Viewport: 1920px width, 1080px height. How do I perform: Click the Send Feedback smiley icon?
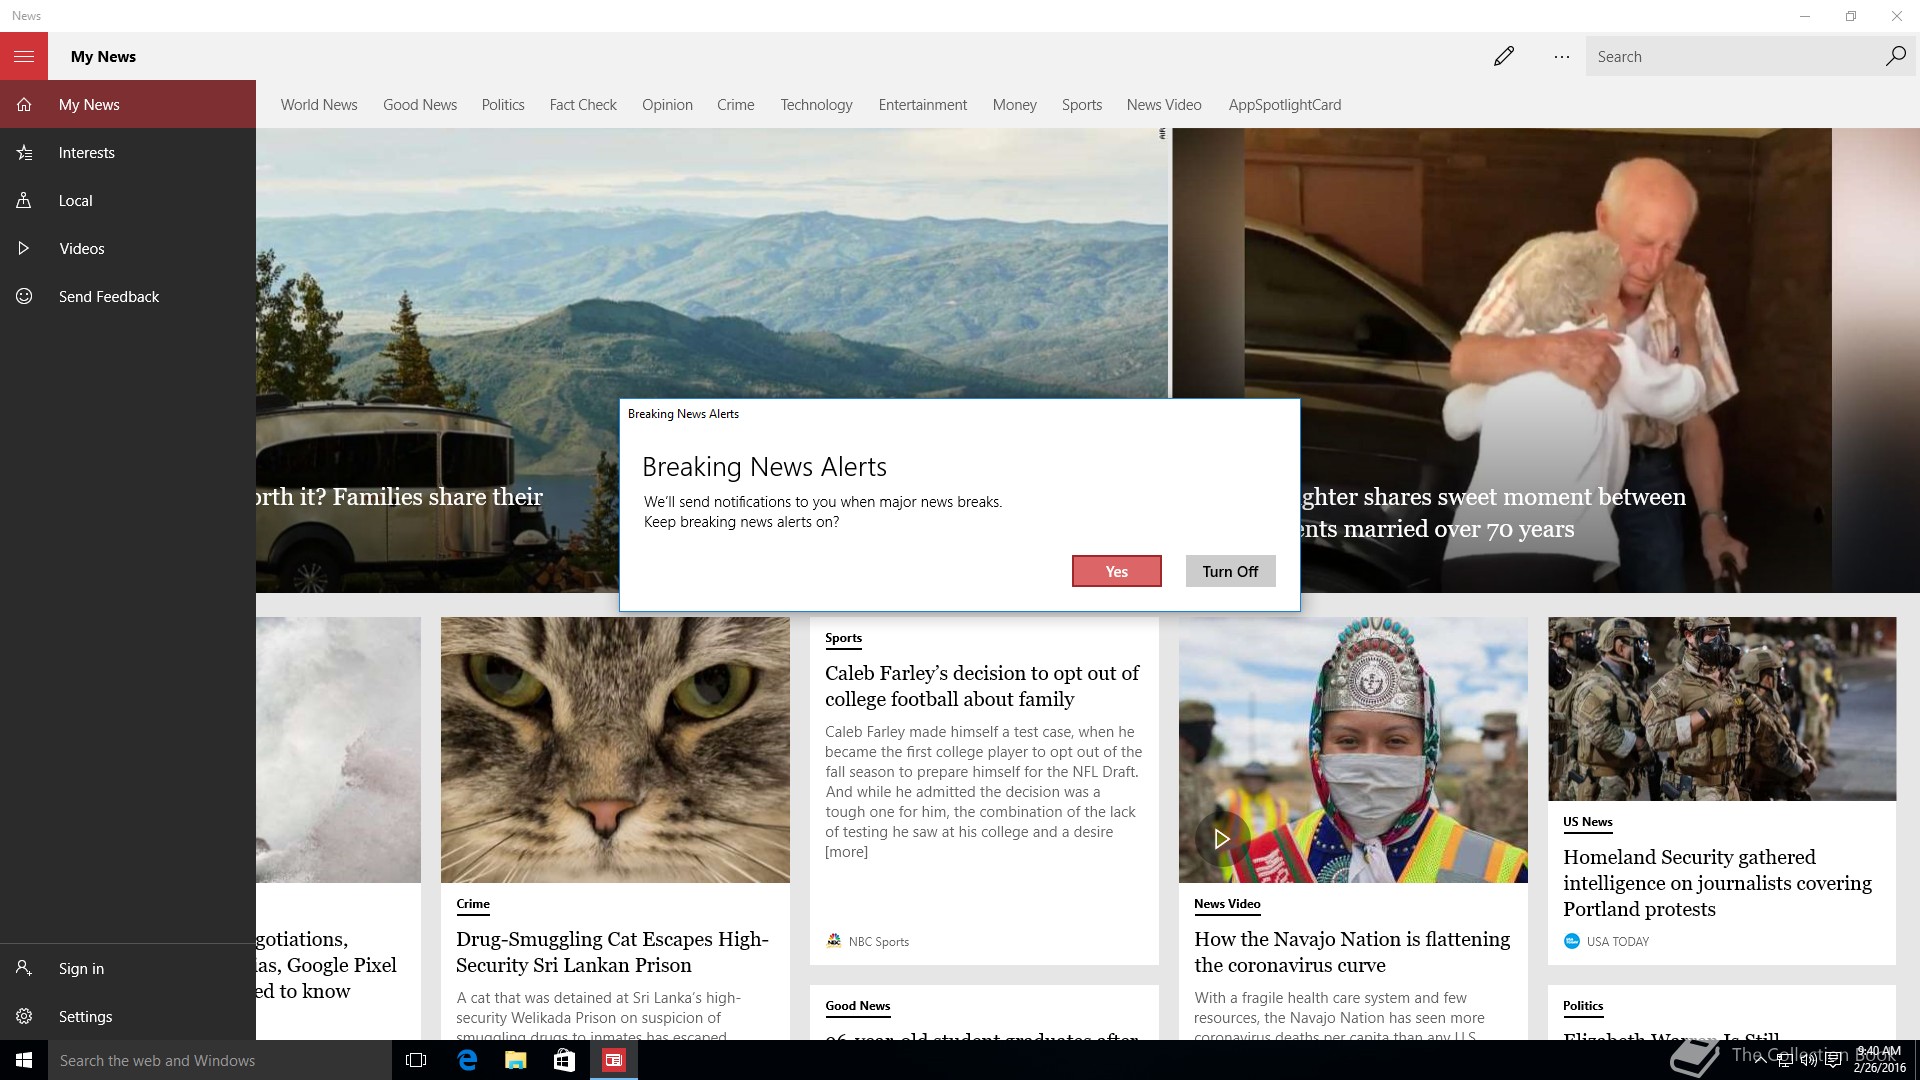tap(24, 297)
